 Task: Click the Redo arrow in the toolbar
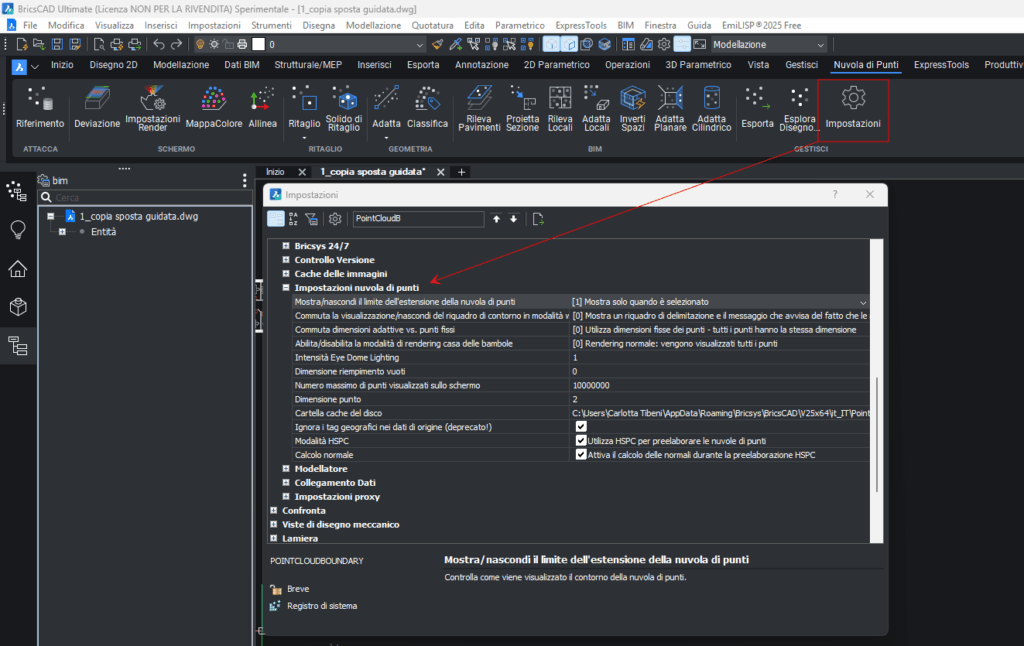click(x=176, y=44)
